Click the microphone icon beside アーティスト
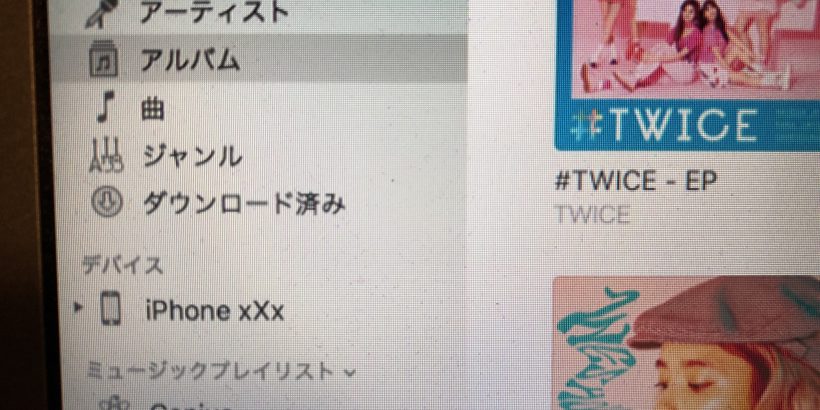Viewport: 820px width, 410px height. pyautogui.click(x=100, y=13)
